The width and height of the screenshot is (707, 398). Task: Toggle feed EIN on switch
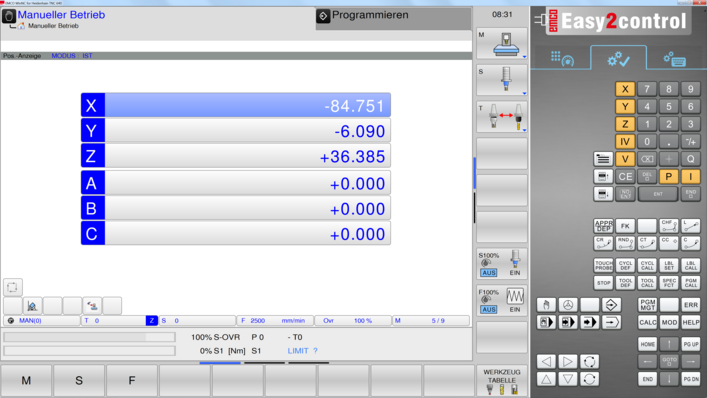tap(515, 310)
